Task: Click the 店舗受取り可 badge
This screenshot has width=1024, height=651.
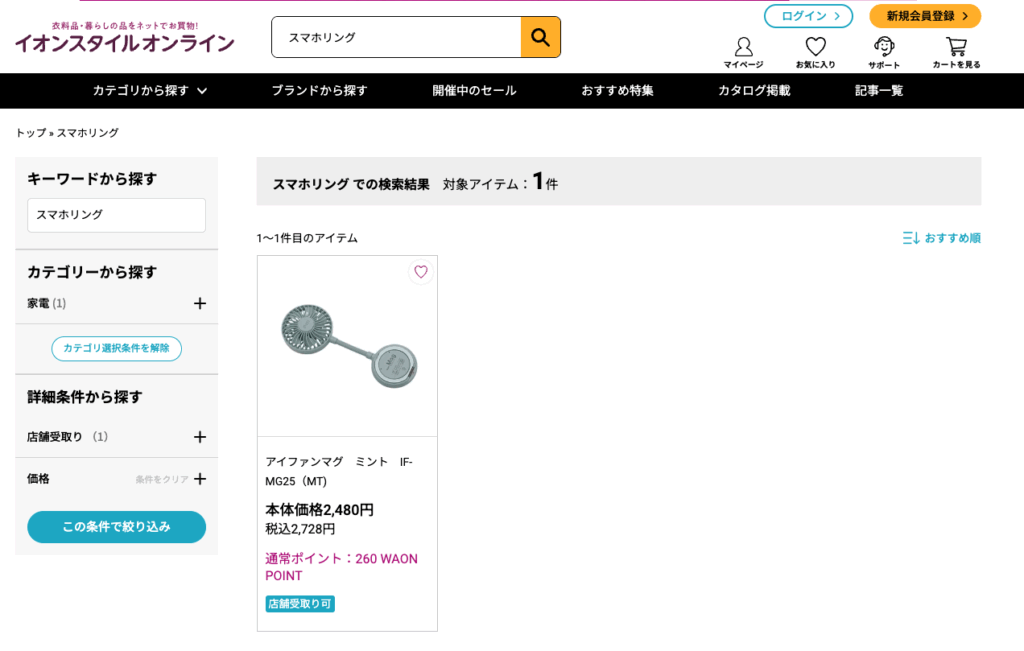Action: pyautogui.click(x=300, y=604)
